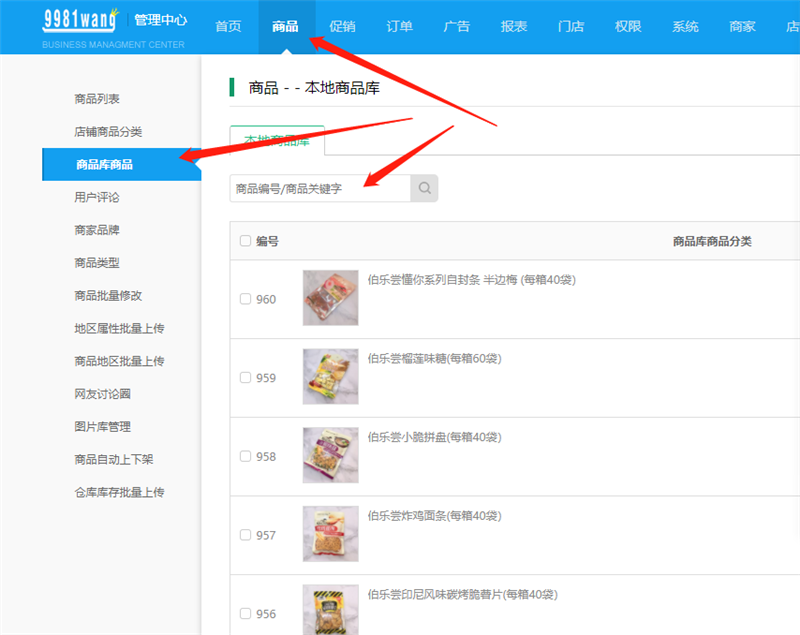800x635 pixels.
Task: Open 图片库管理 from the sidebar
Action: click(x=103, y=427)
